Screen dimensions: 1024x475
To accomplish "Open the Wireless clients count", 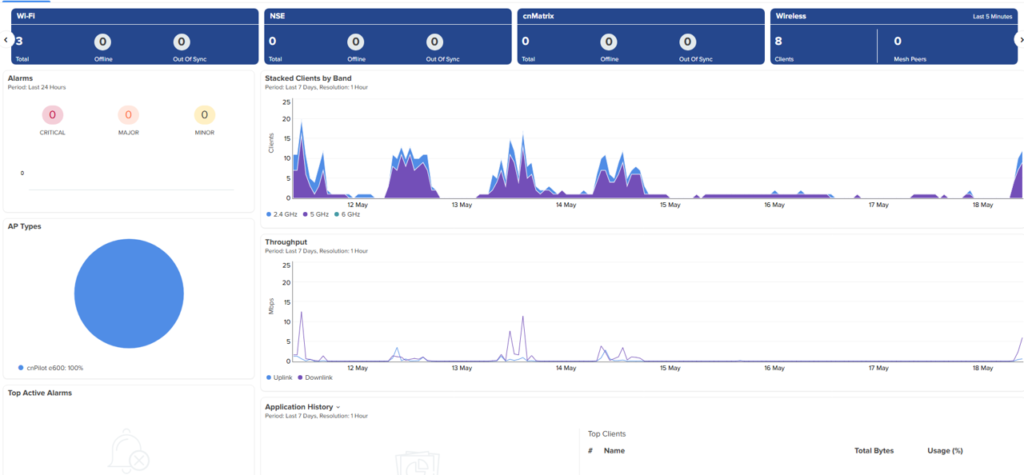I will [778, 42].
